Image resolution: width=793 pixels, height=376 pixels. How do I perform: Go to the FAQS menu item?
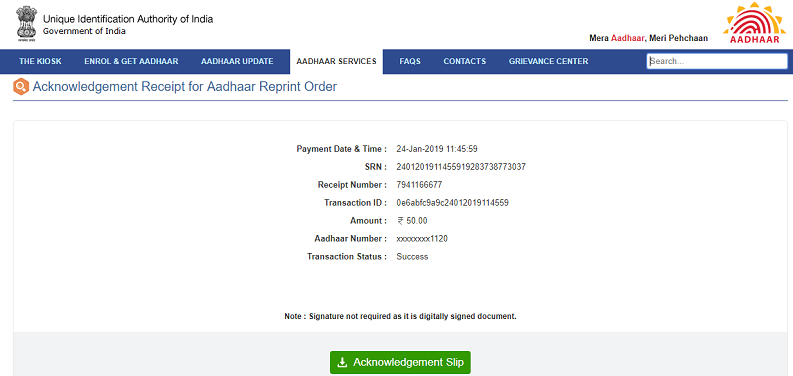click(410, 61)
